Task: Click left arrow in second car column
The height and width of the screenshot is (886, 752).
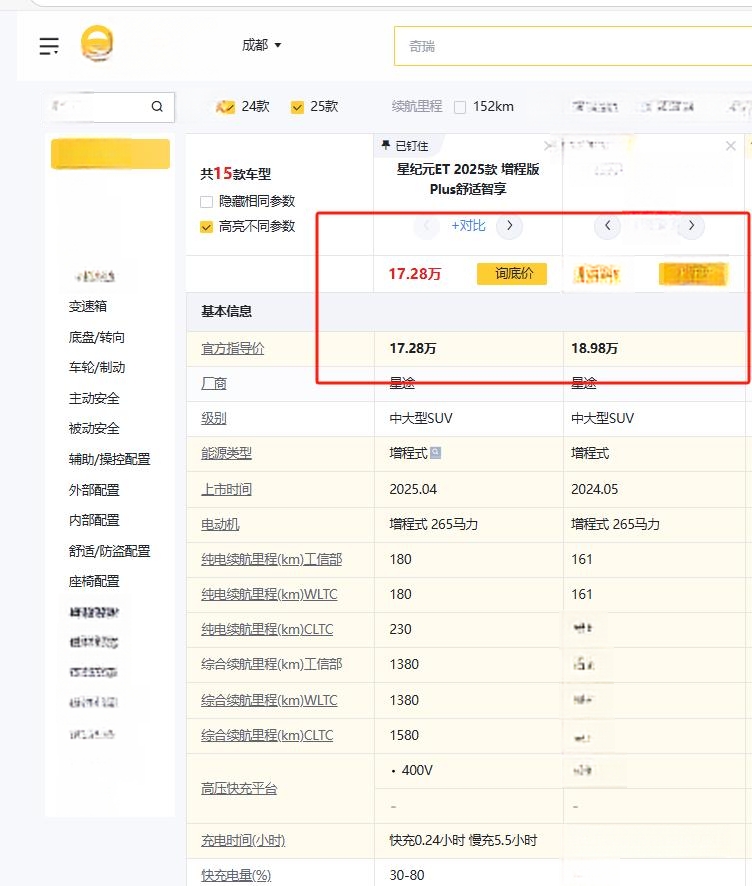Action: coord(607,225)
